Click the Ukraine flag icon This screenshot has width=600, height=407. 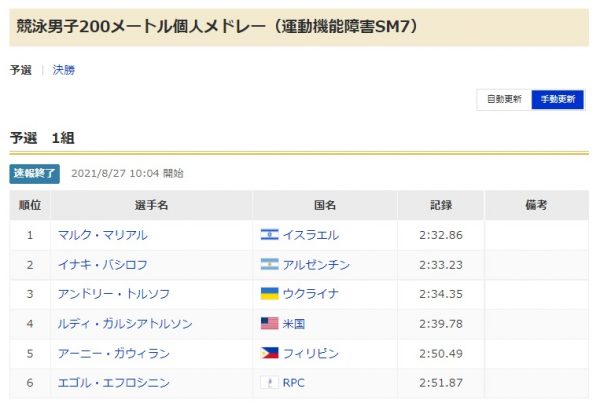click(268, 294)
